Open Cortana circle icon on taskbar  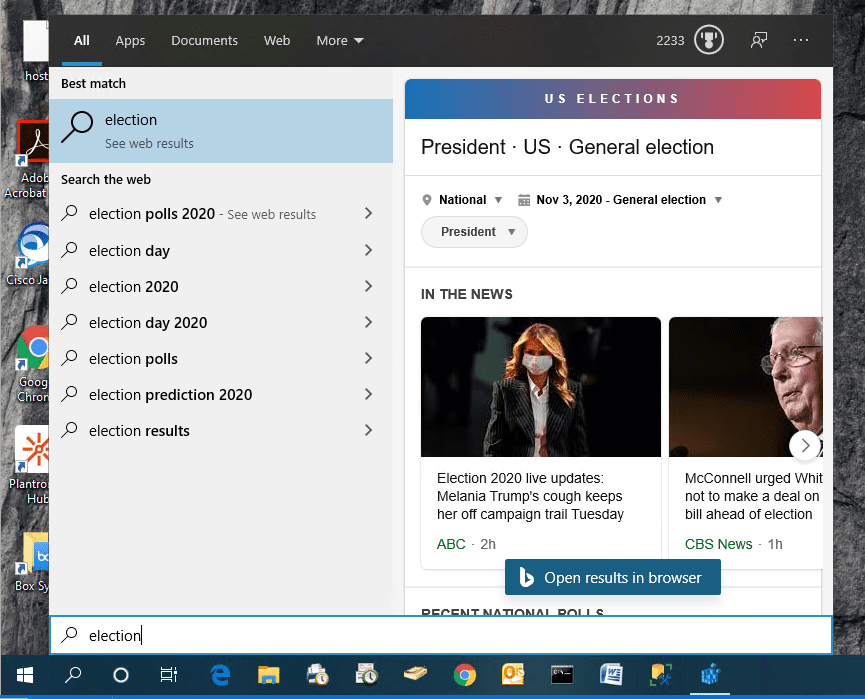pyautogui.click(x=121, y=675)
